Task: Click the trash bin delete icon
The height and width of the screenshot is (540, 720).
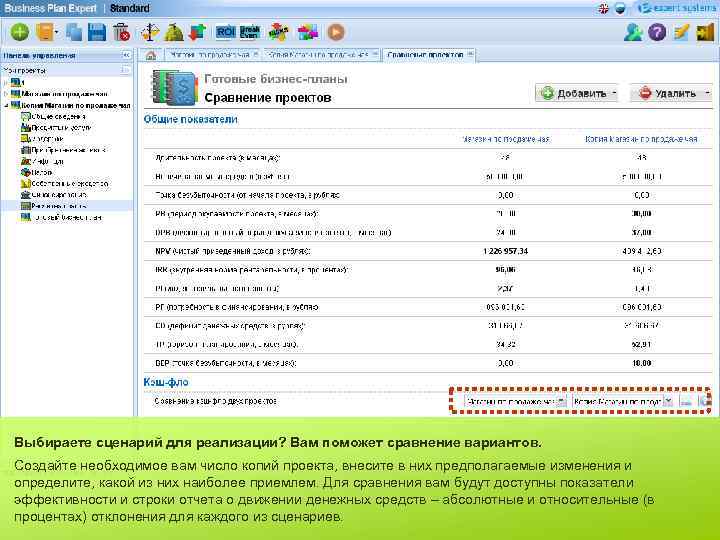Action: (122, 32)
